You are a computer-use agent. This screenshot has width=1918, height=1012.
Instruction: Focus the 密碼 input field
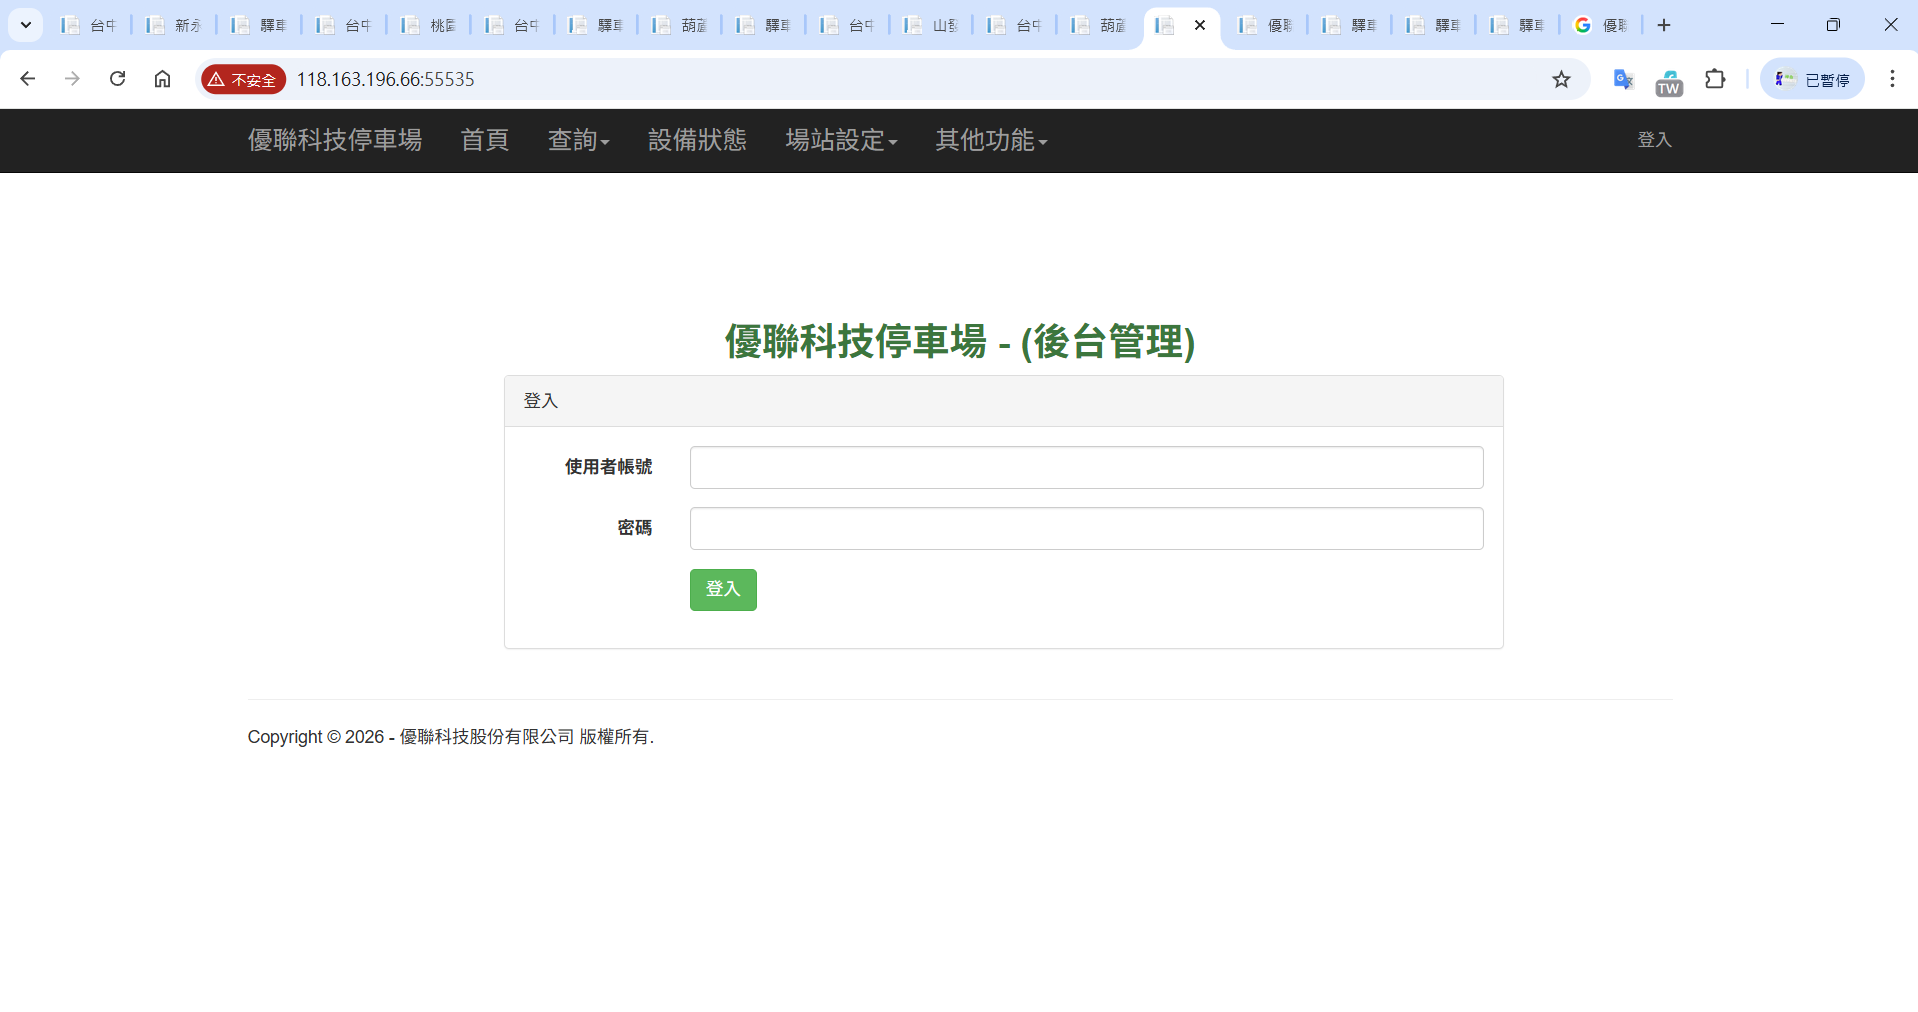tap(1086, 528)
